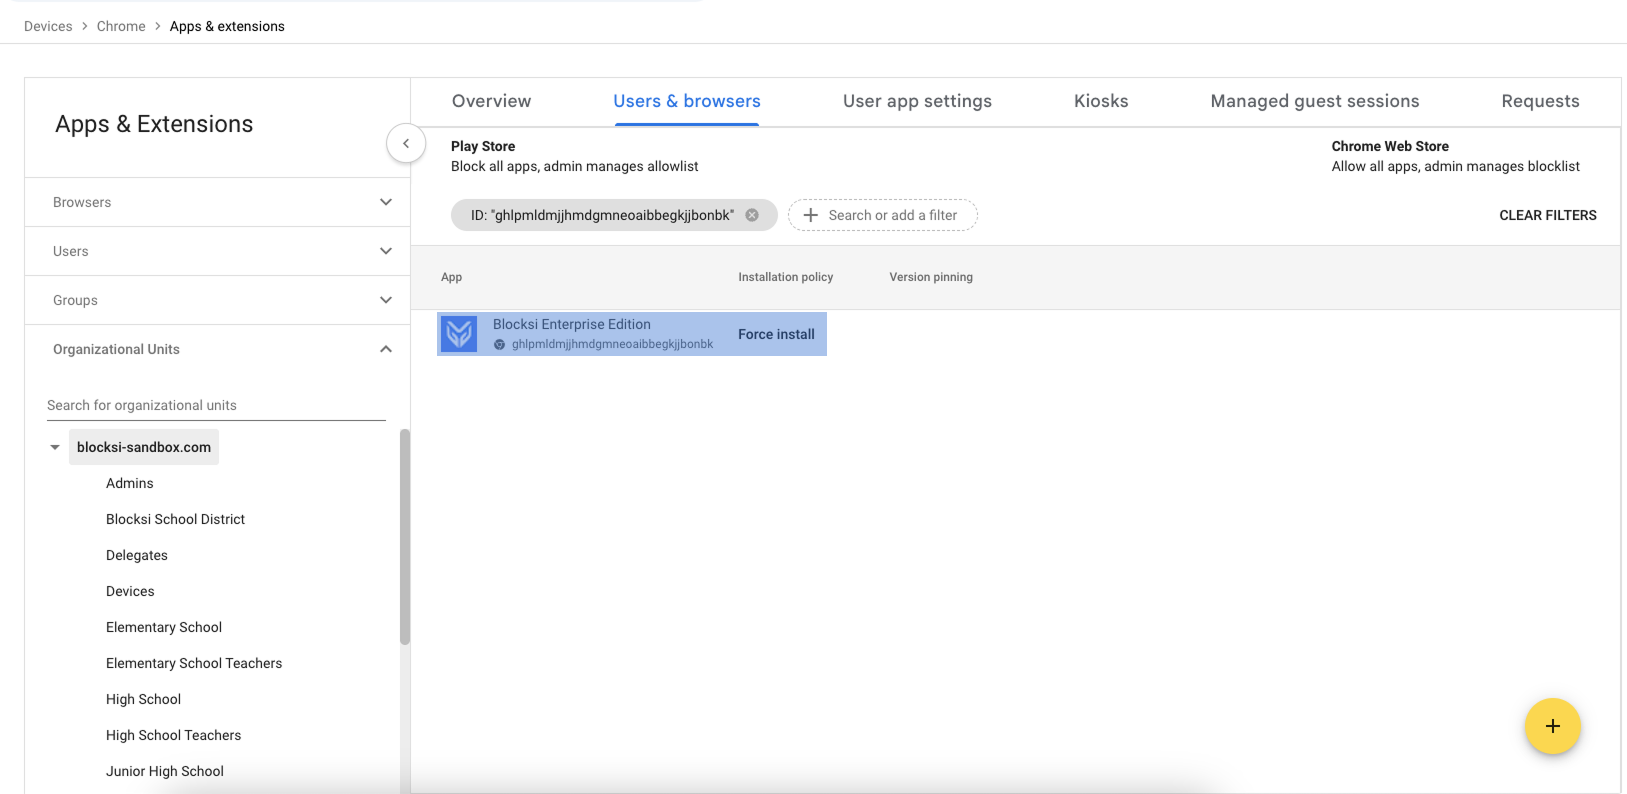Select the Elementary School unit
The width and height of the screenshot is (1627, 794).
[164, 627]
